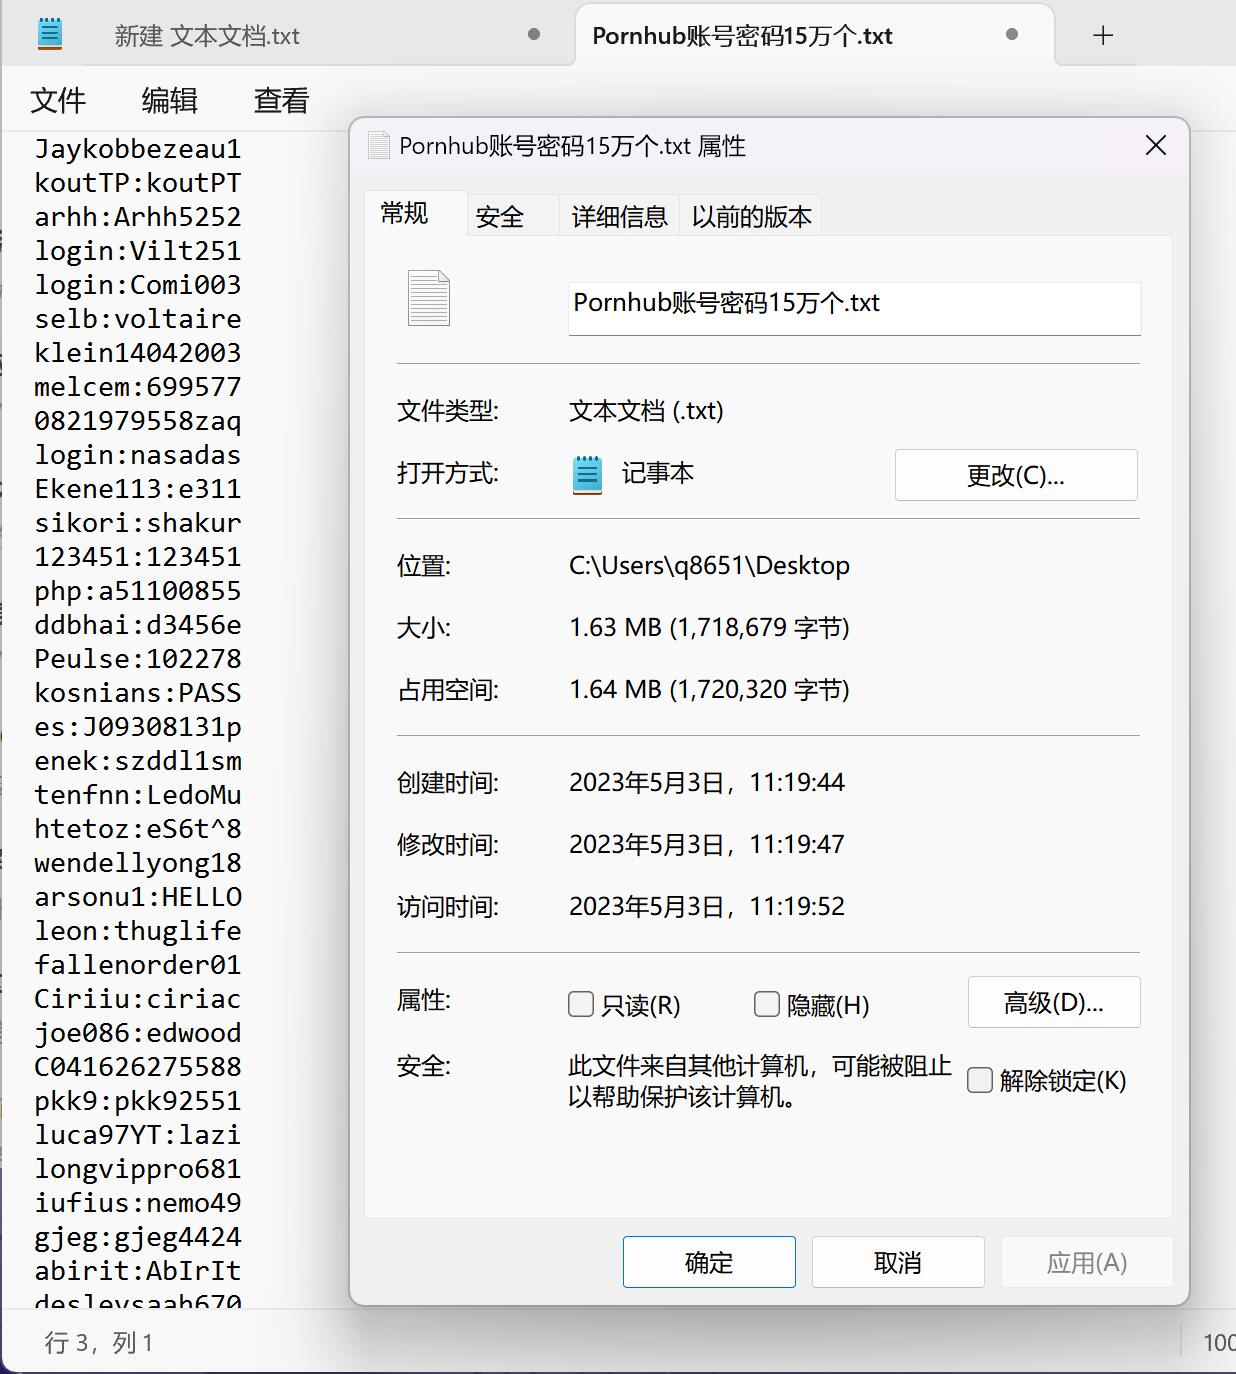Viewport: 1236px width, 1374px height.
Task: Open the 编辑 menu in Notepad
Action: 169,100
